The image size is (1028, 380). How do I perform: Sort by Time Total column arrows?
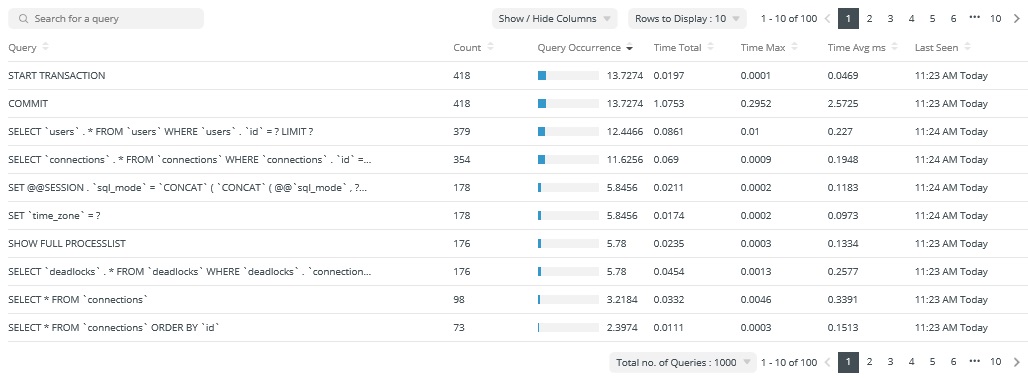pos(711,47)
